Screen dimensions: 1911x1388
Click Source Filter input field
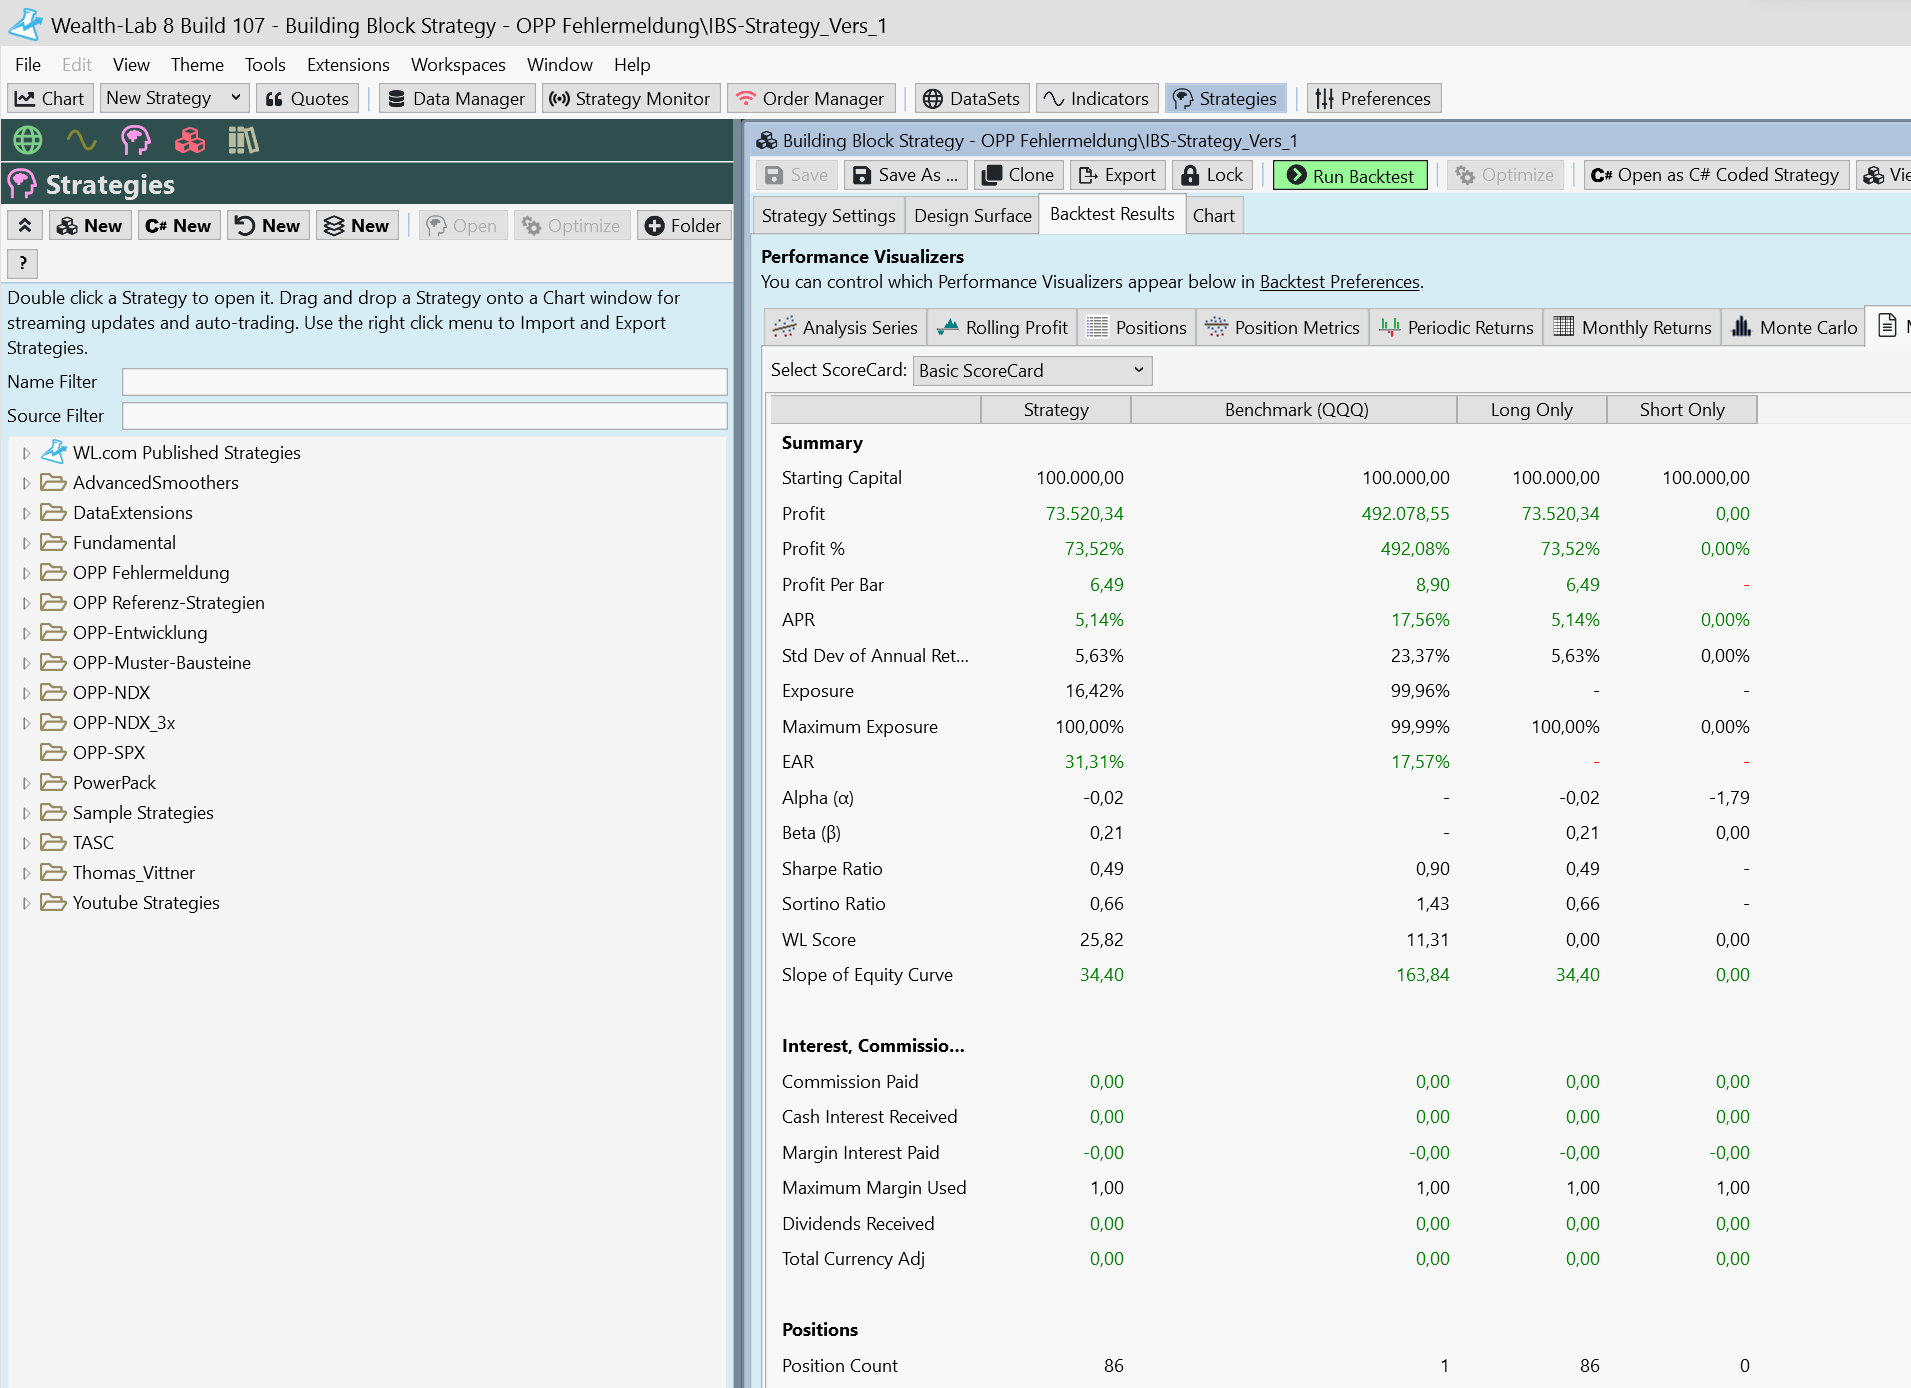tap(424, 416)
